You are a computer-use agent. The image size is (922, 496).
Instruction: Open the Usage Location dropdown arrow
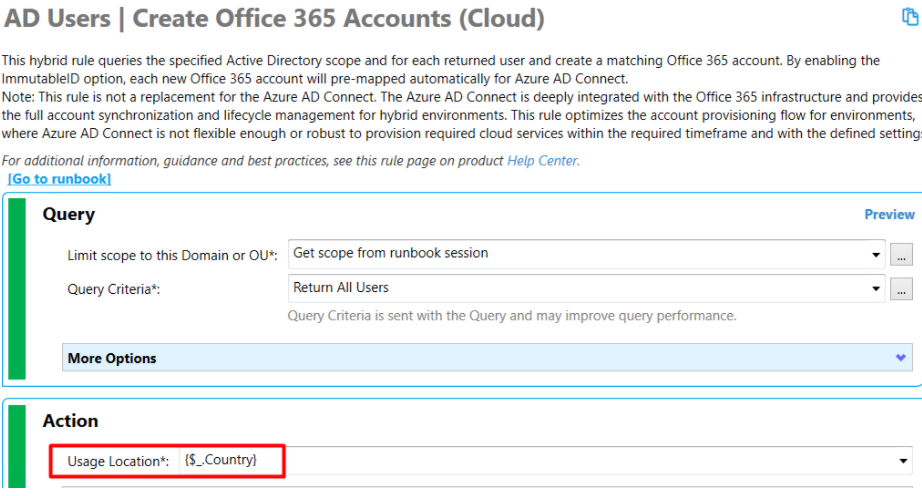[903, 461]
